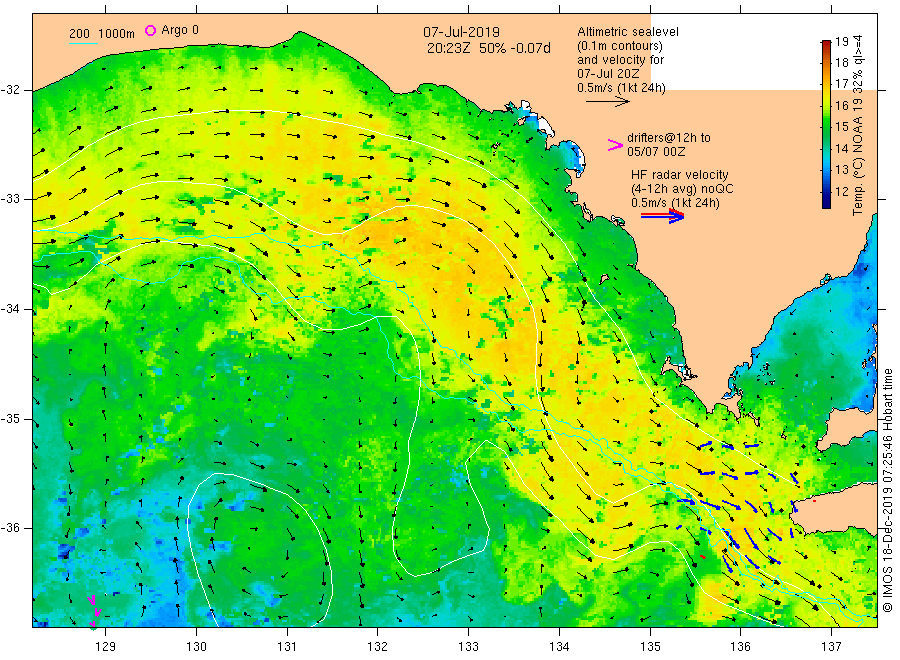Click the latitude label -33
The image size is (900, 660).
click(10, 200)
